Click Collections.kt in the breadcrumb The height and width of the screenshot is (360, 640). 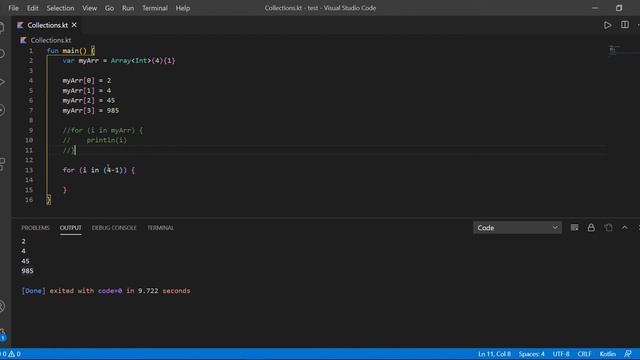tap(51, 40)
